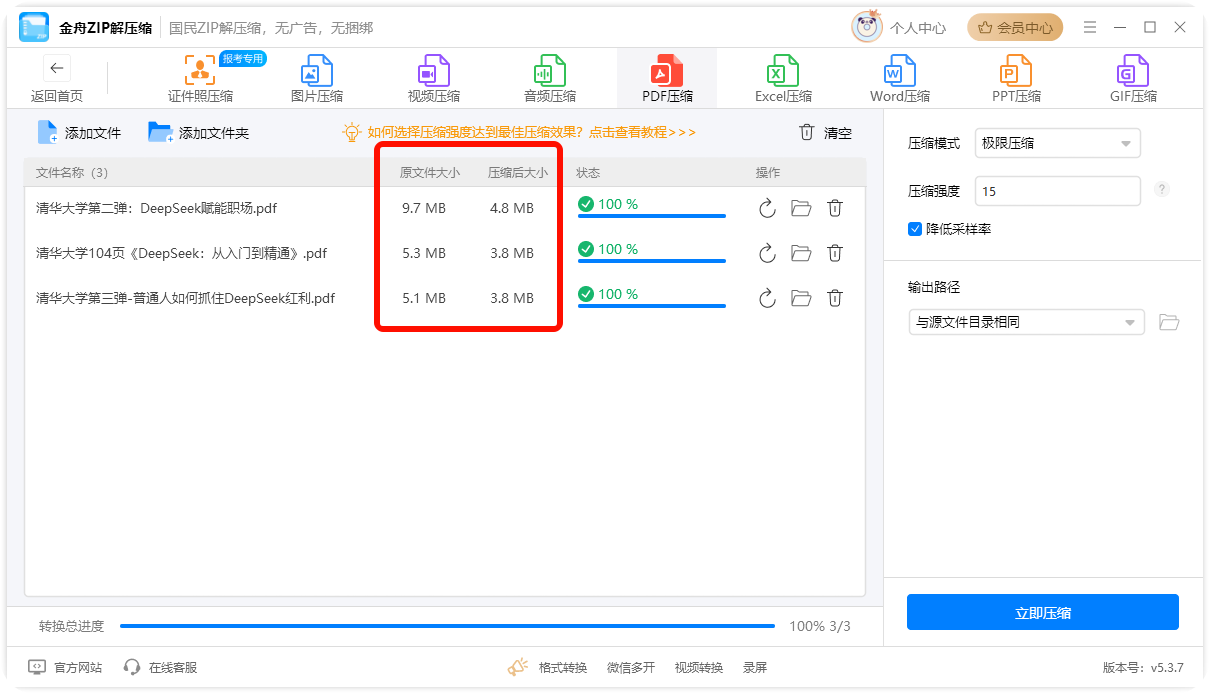The height and width of the screenshot is (694, 1210).
Task: Click the compression strength help question mark
Action: pos(1162,189)
